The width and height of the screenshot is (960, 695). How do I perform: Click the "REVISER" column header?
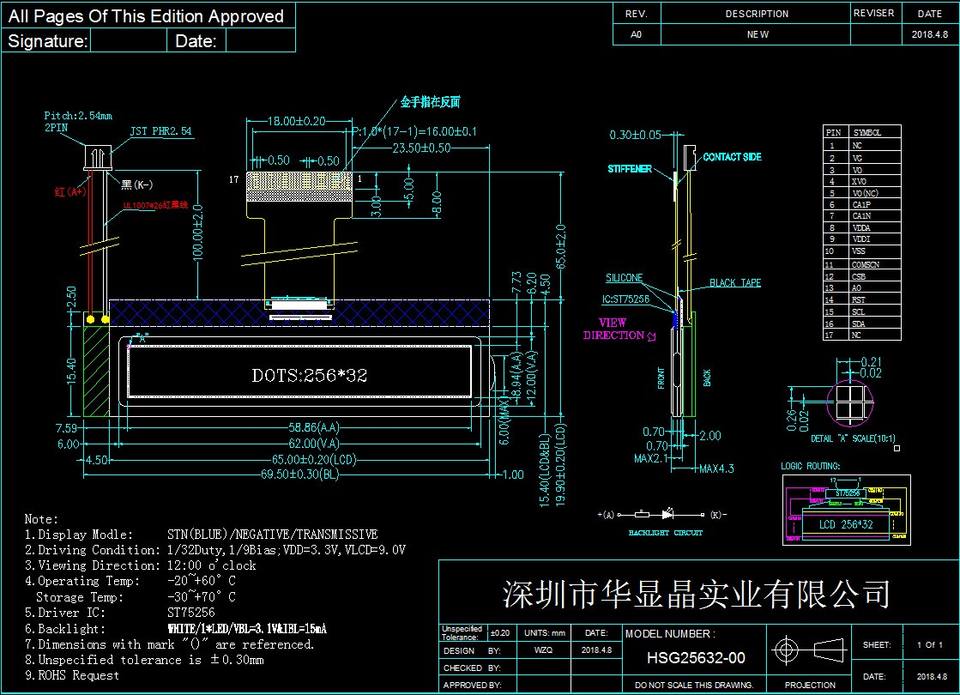pyautogui.click(x=874, y=13)
